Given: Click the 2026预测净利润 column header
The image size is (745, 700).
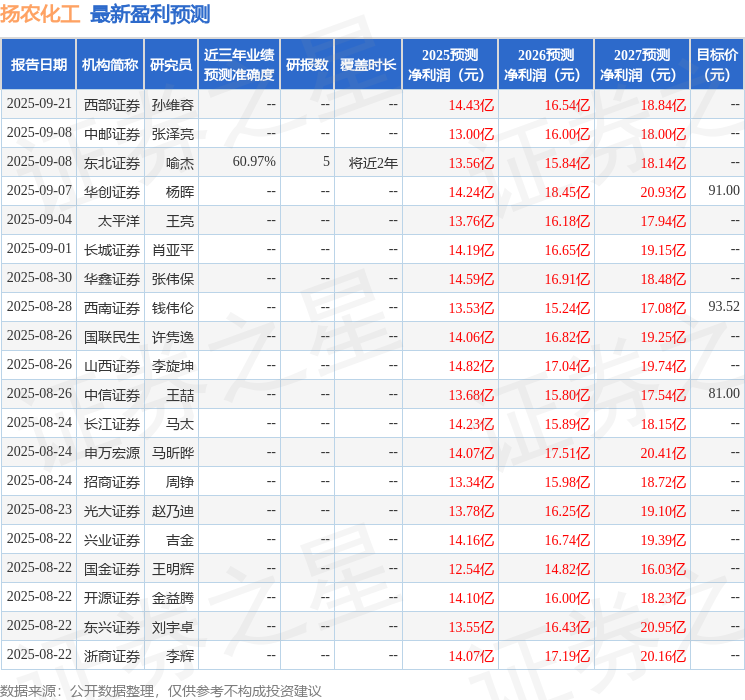Looking at the screenshot, I should coord(546,65).
